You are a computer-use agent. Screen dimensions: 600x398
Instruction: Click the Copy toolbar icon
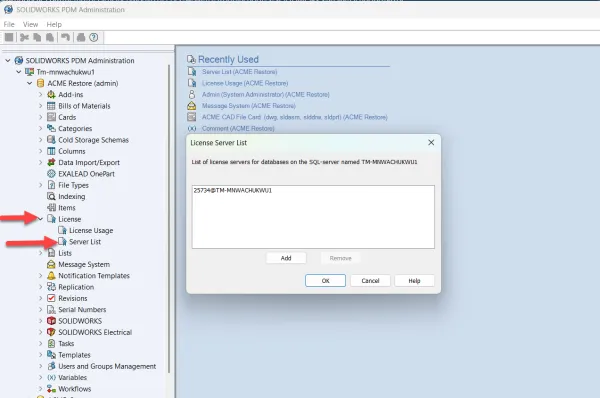click(x=37, y=37)
